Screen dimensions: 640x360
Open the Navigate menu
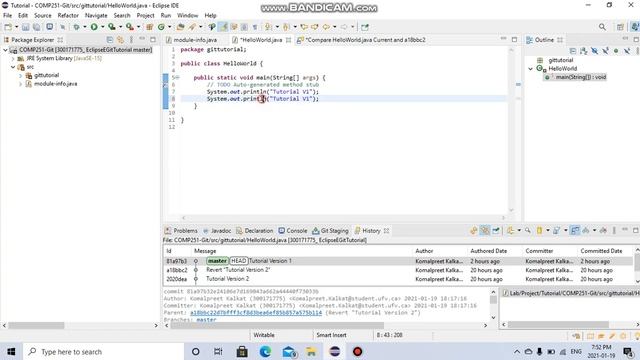[96, 16]
